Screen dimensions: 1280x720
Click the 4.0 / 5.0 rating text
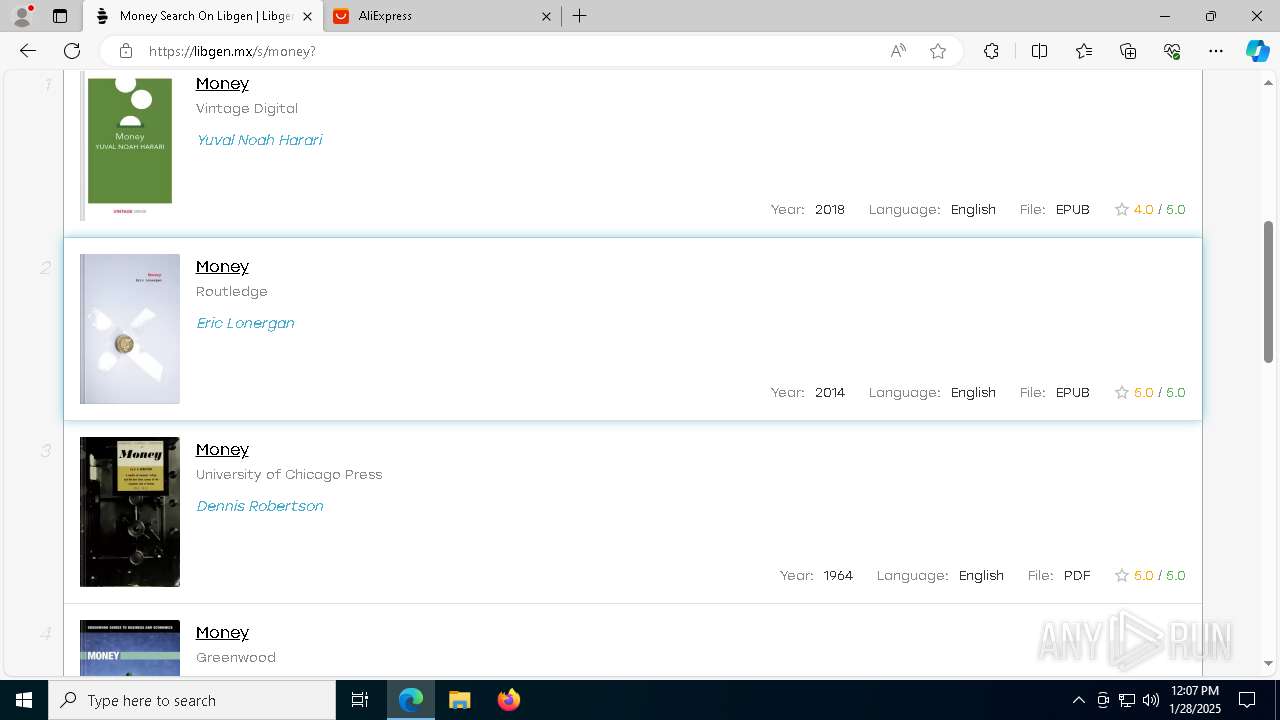1160,209
